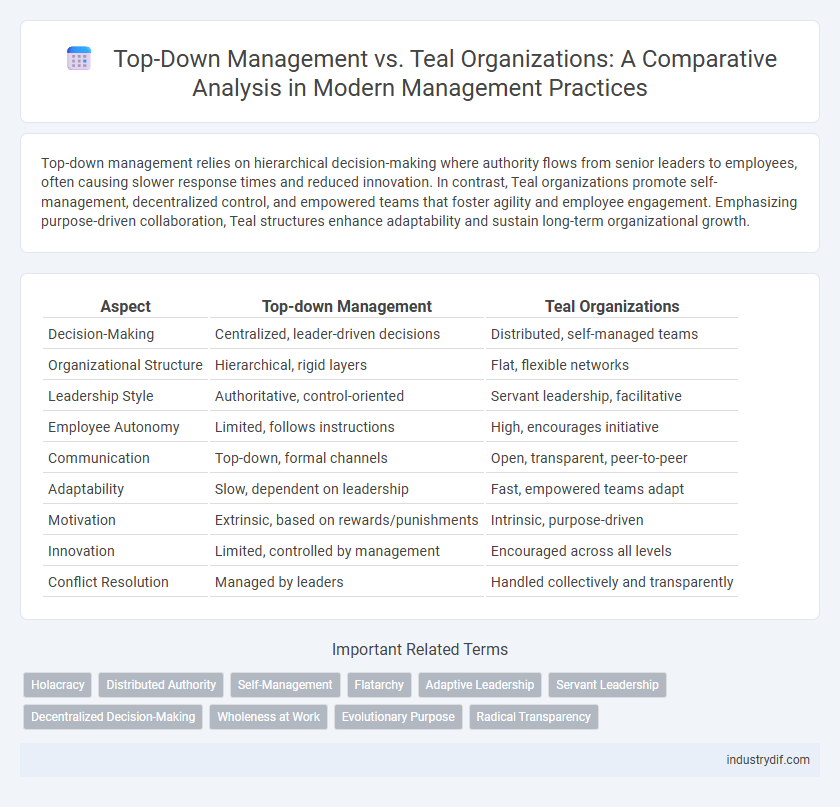
Task: Open the Servant Leadership tag
Action: click(607, 685)
